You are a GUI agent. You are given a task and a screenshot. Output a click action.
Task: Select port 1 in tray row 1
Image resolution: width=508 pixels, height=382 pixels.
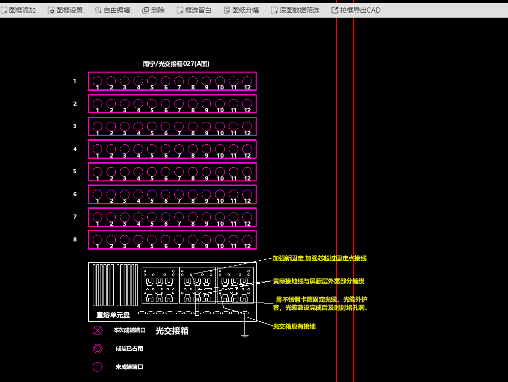point(97,81)
